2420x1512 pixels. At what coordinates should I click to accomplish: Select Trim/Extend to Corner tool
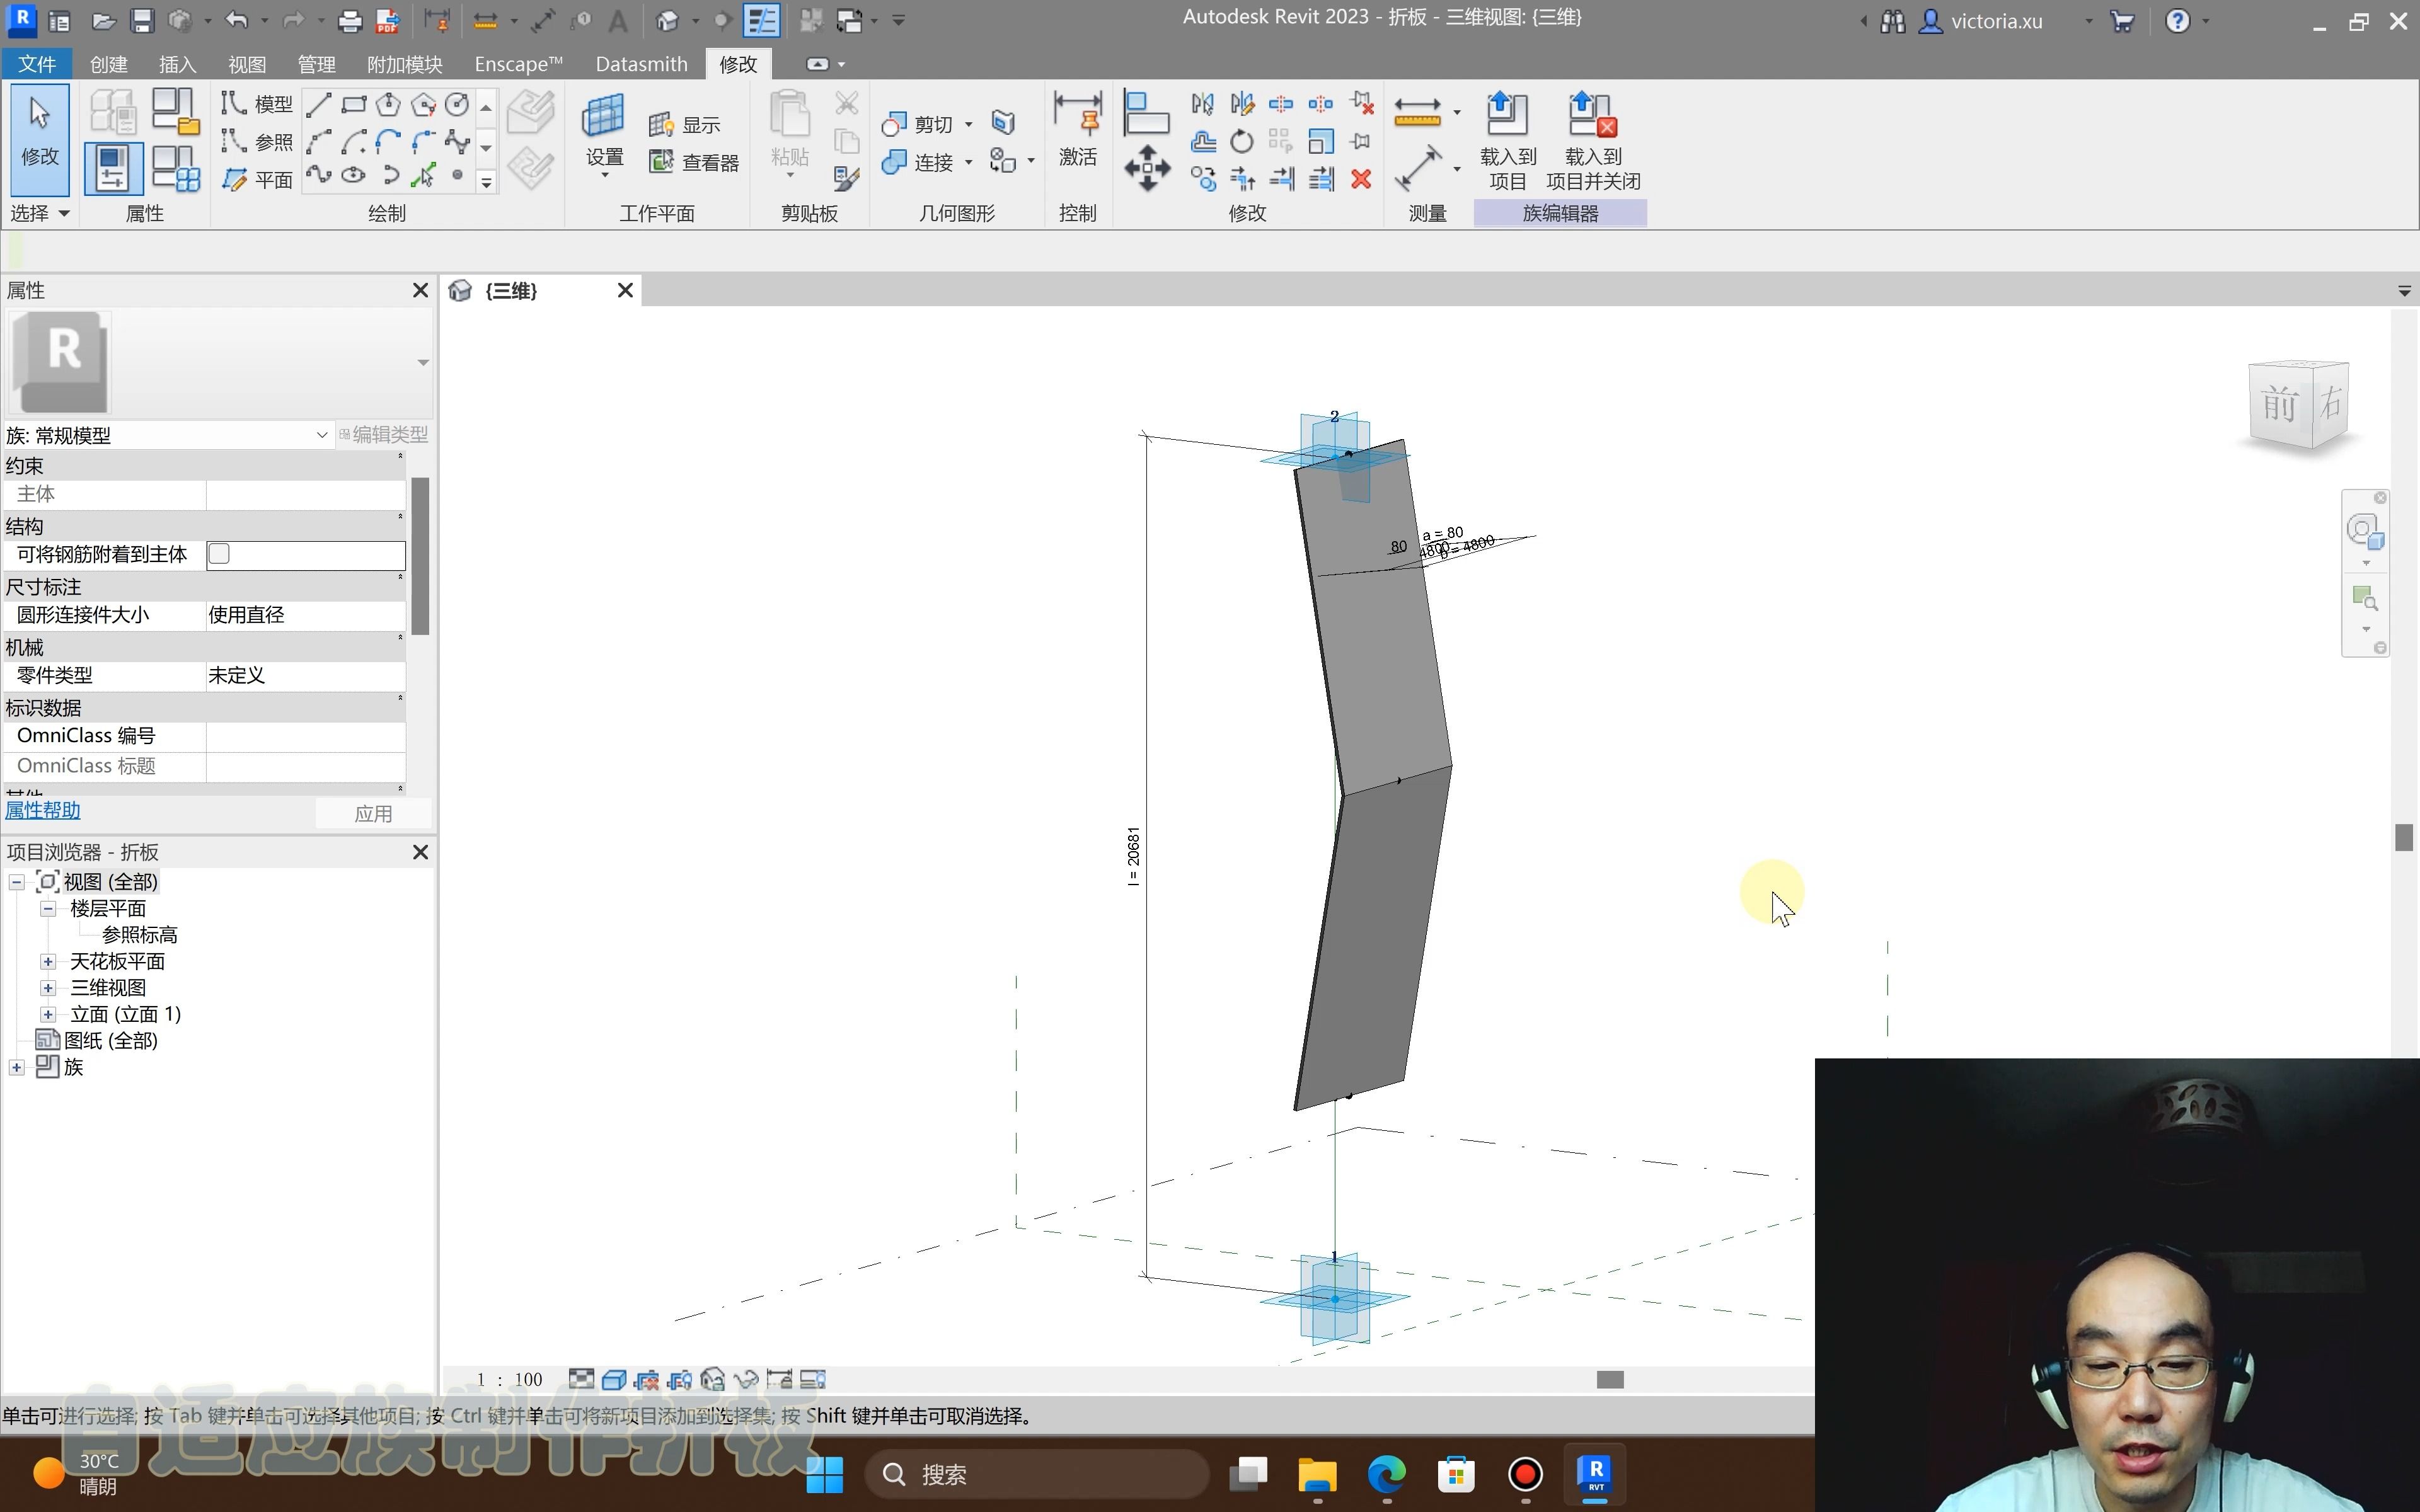click(1242, 179)
